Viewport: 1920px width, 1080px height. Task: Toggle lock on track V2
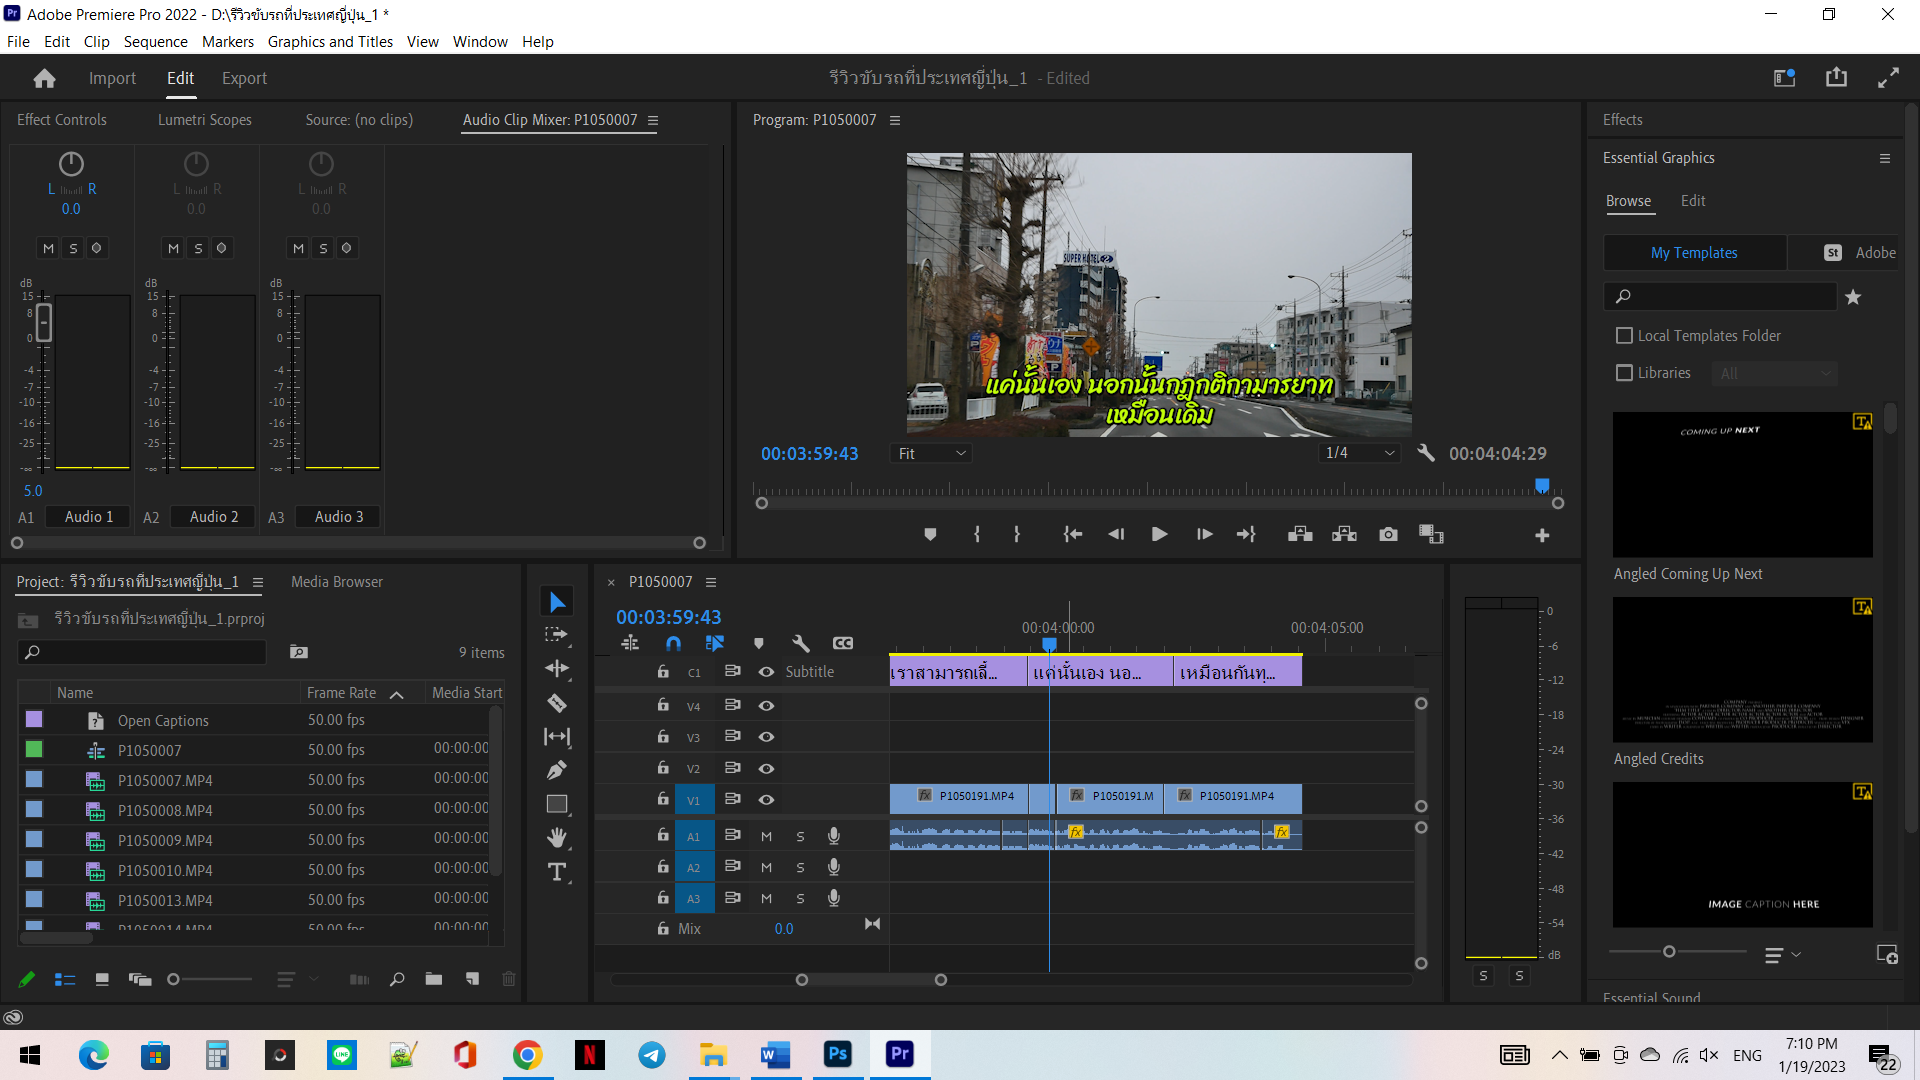click(x=663, y=767)
